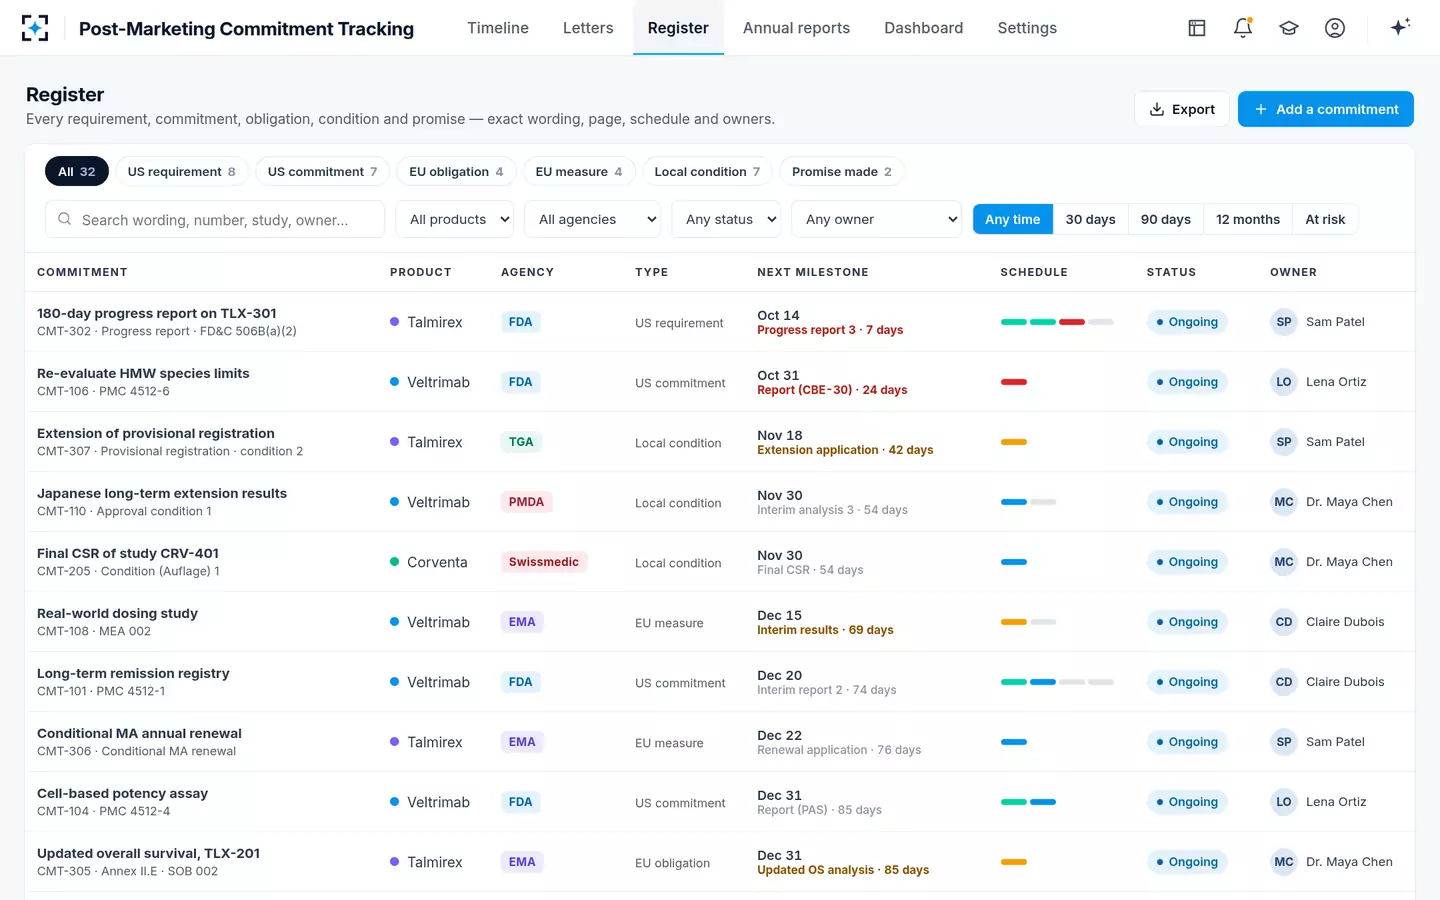This screenshot has width=1440, height=900.
Task: Click the schedule progress bar for CMT-302
Action: (1057, 322)
